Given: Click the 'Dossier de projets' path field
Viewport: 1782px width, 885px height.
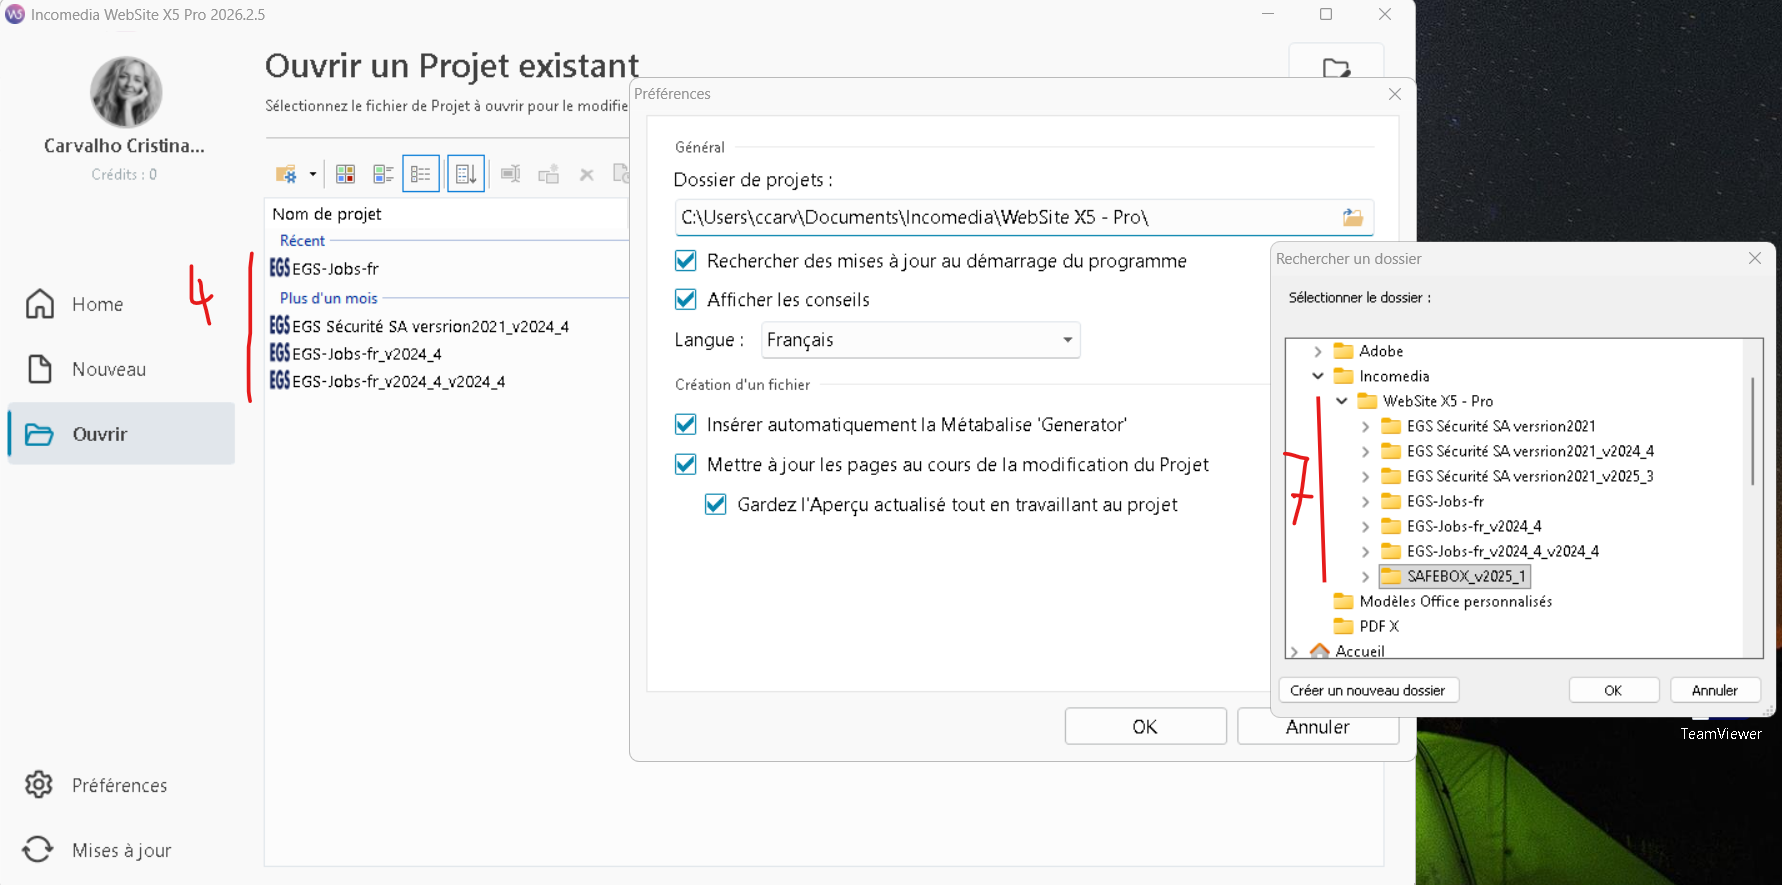Looking at the screenshot, I should click(1024, 217).
